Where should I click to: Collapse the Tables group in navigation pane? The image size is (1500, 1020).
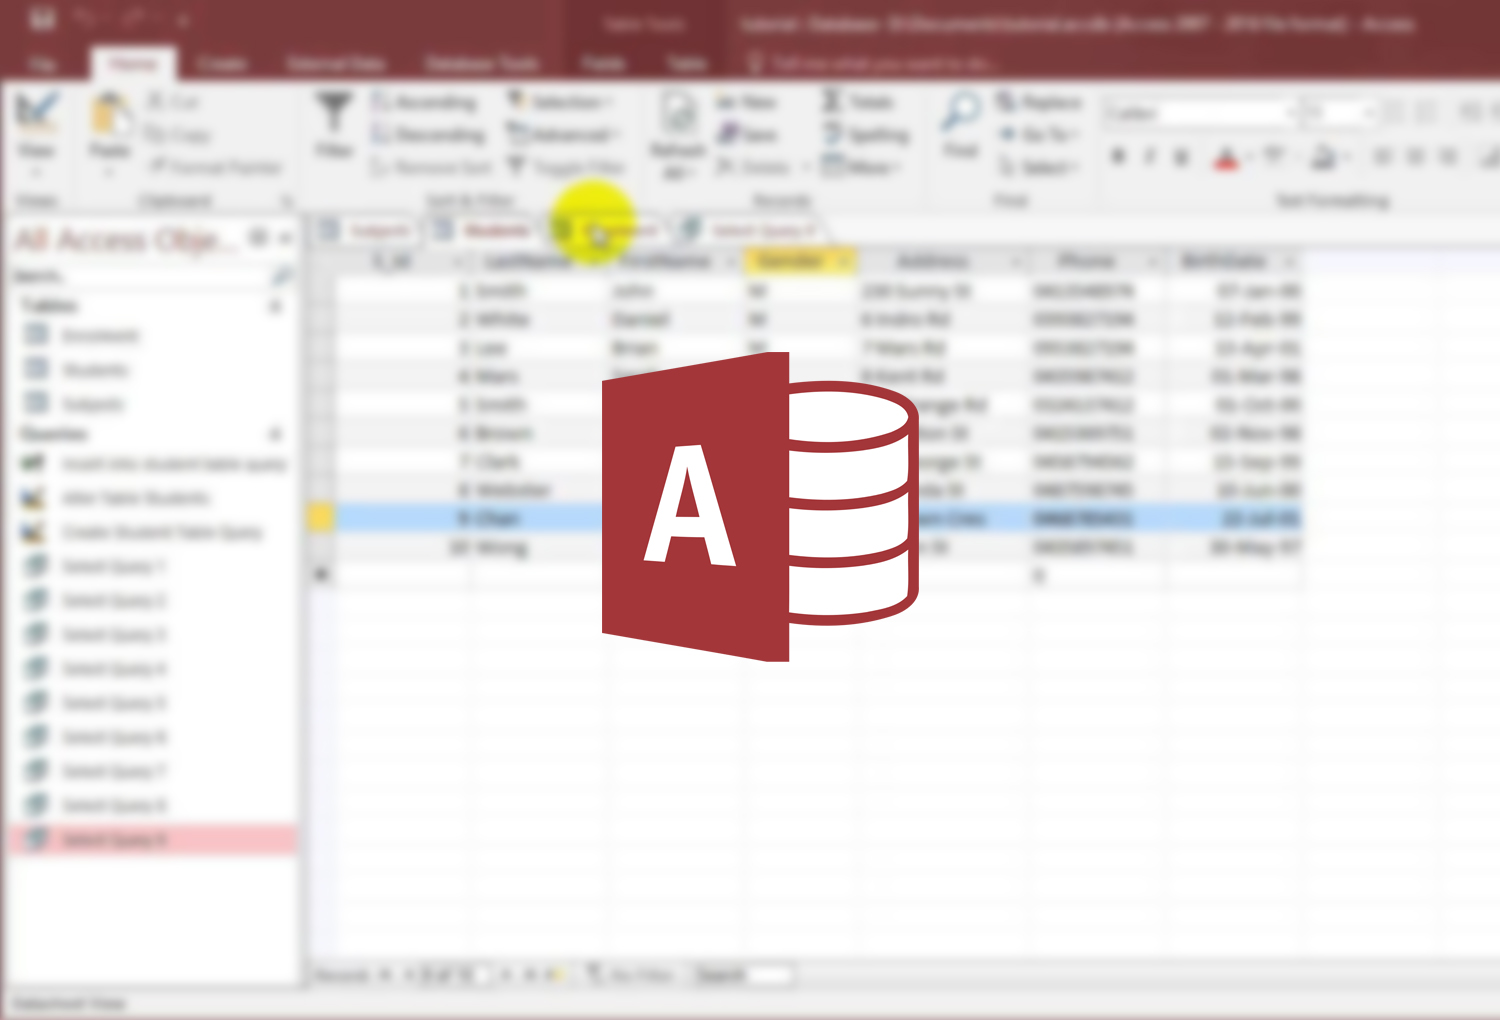point(275,306)
